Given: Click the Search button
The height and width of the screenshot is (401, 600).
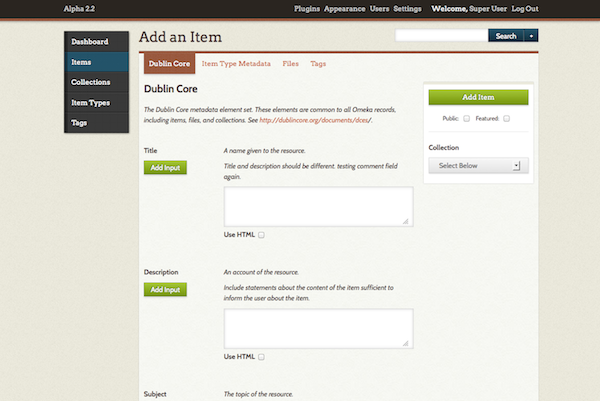Looking at the screenshot, I should click(x=506, y=36).
